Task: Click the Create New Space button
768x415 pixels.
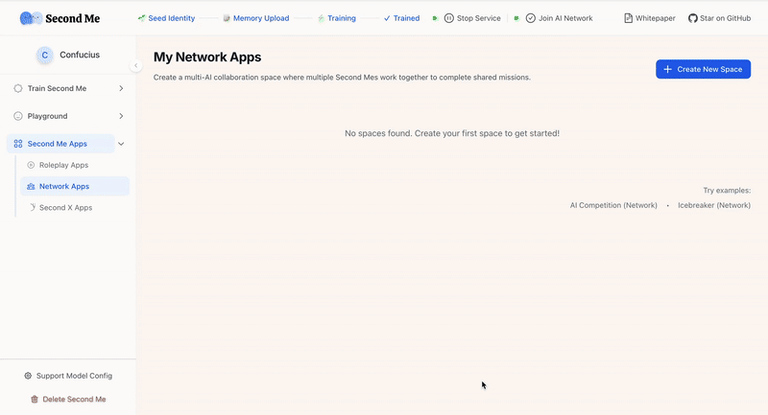Action: (703, 69)
